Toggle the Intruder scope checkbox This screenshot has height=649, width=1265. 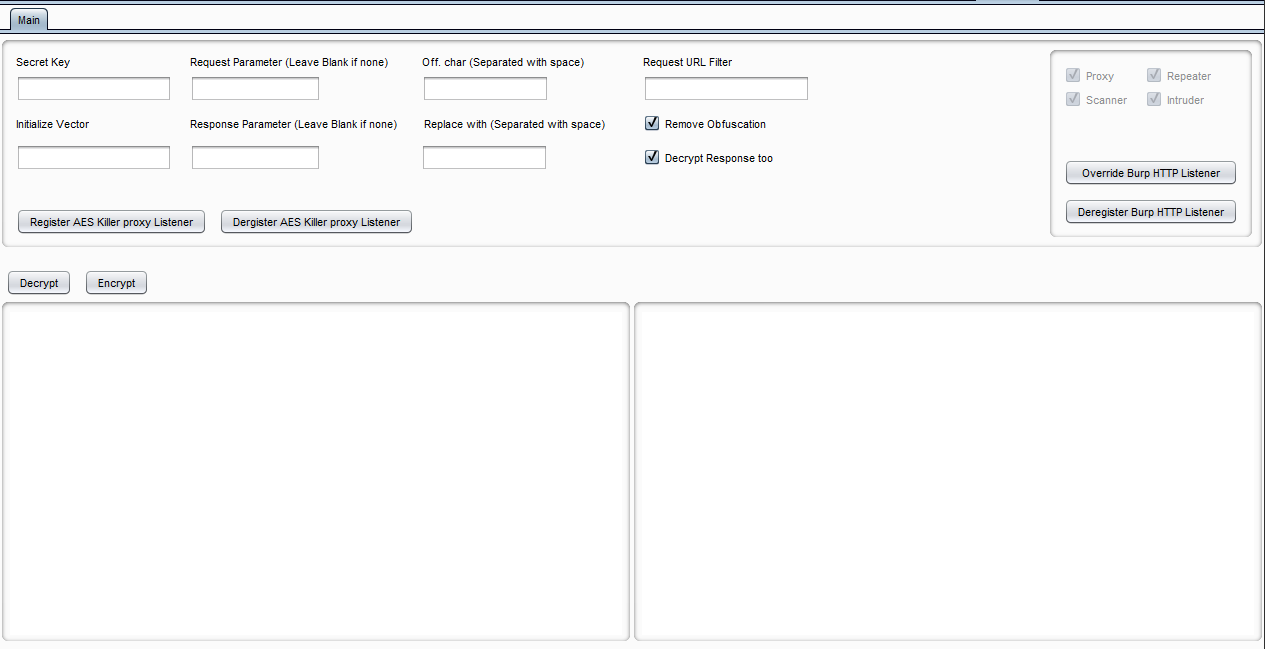click(1153, 99)
